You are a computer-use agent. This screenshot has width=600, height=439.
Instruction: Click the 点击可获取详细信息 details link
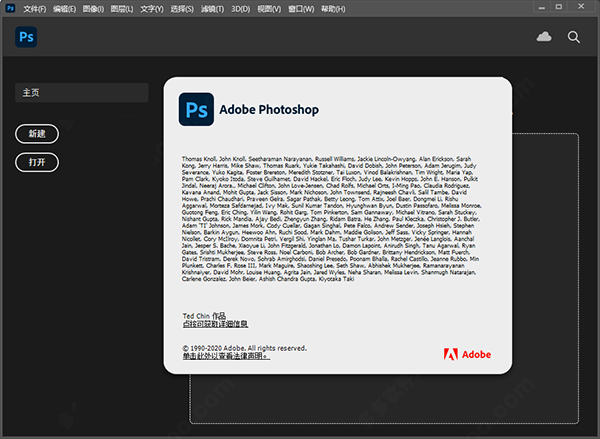208,324
